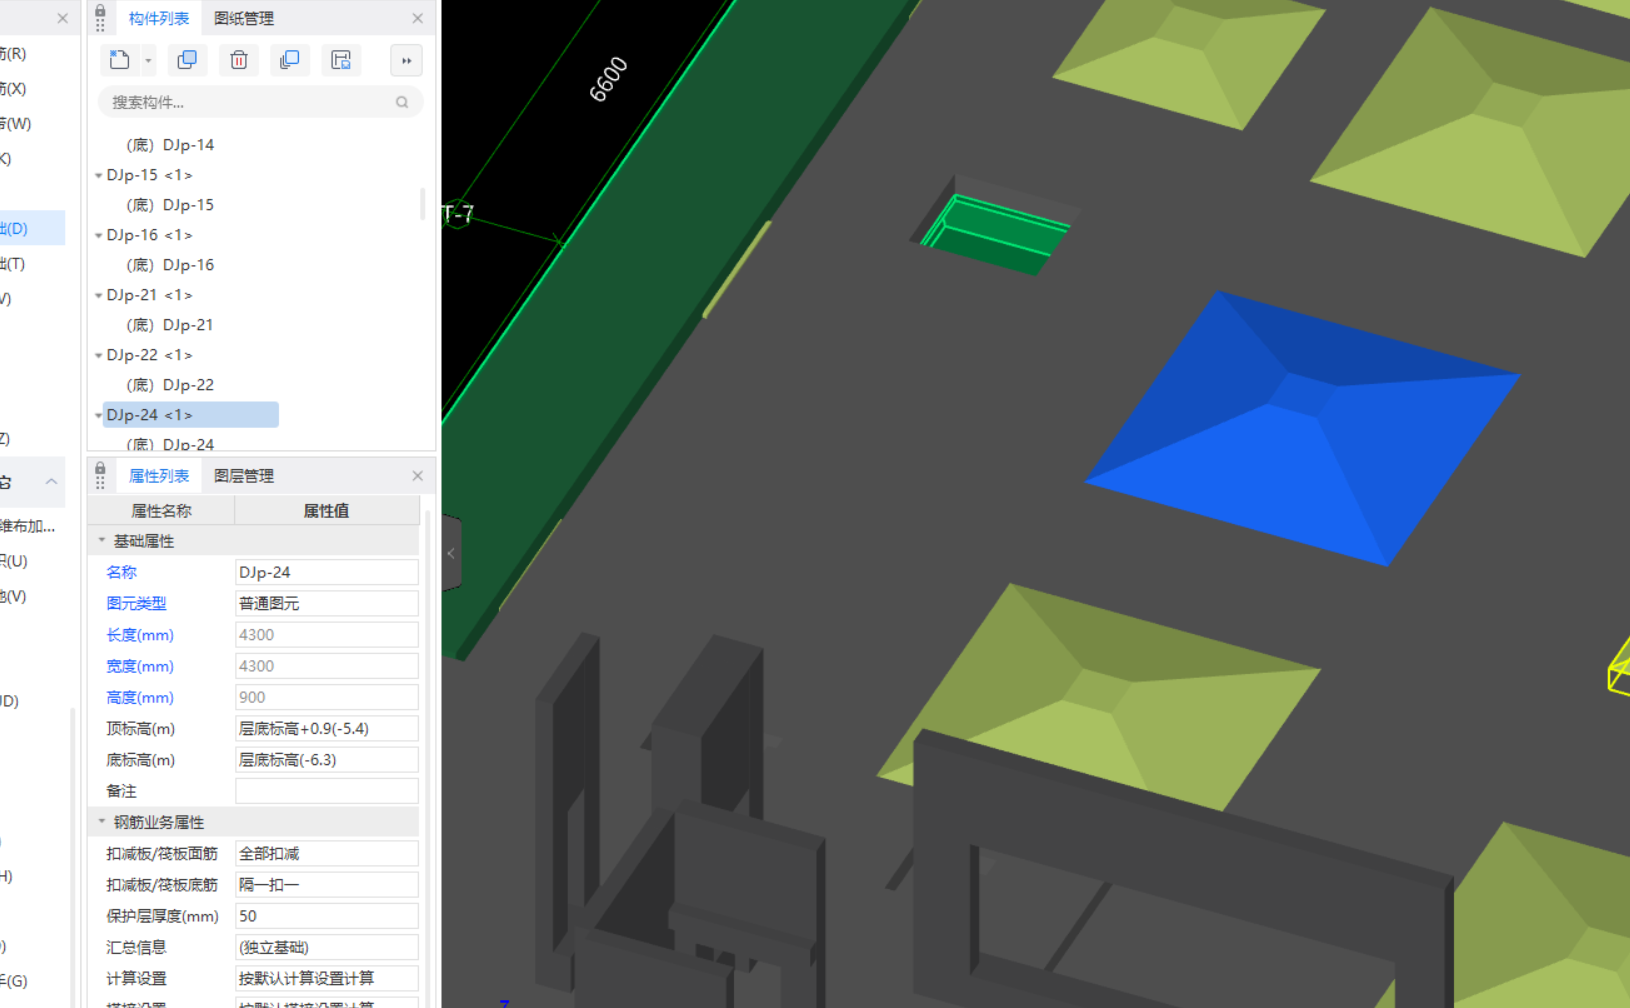Select (底) DJp-14 in component list
Screen dimensions: 1630x1008
[x=170, y=145]
